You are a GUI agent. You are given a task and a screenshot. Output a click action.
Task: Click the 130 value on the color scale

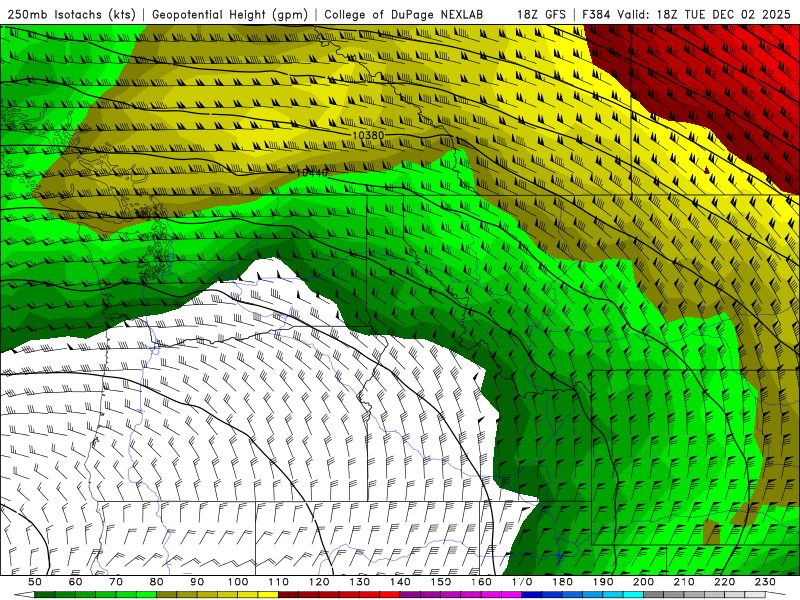tap(360, 582)
